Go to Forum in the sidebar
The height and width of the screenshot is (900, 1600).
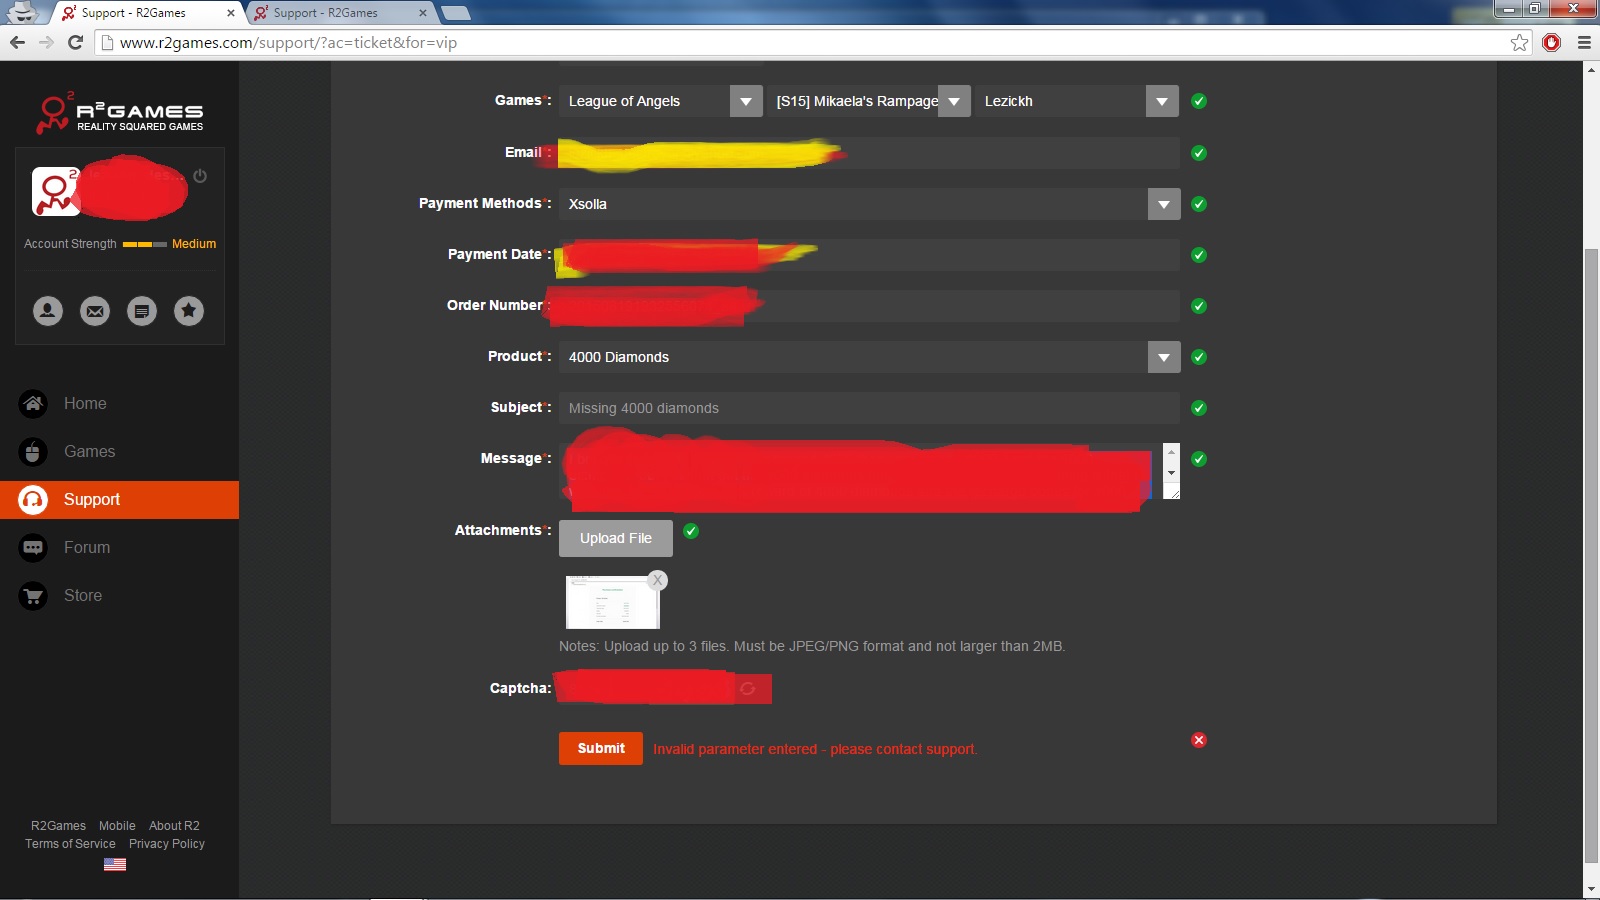tap(87, 547)
